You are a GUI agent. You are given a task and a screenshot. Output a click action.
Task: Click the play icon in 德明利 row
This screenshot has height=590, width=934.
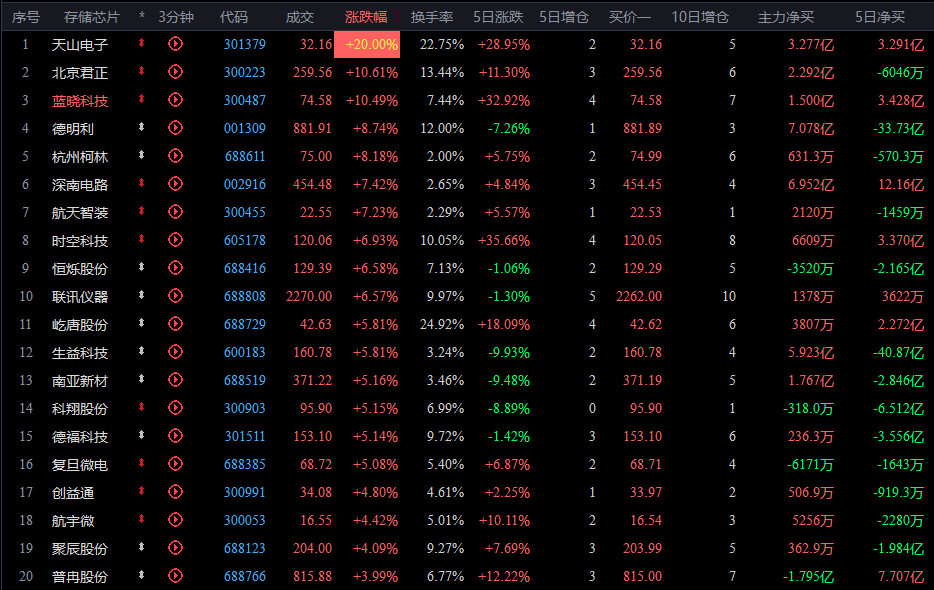tap(175, 128)
